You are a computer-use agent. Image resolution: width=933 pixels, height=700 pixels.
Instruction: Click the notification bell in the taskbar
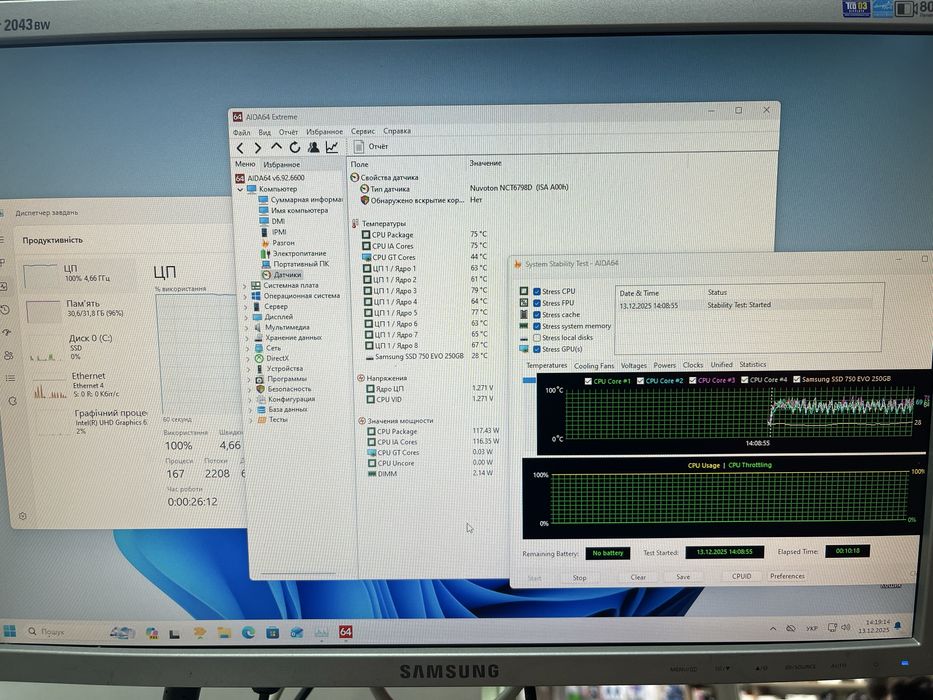click(897, 626)
